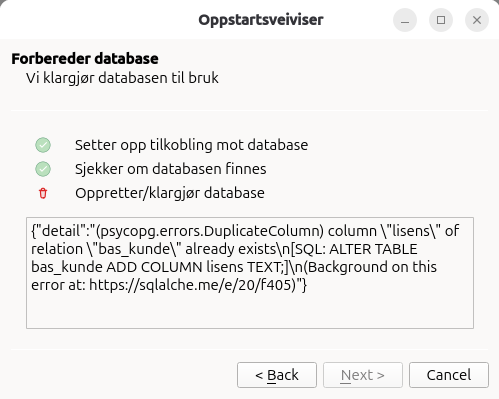Click the Oppstartsveiviser title bar text
The width and height of the screenshot is (499, 399).
(x=261, y=20)
